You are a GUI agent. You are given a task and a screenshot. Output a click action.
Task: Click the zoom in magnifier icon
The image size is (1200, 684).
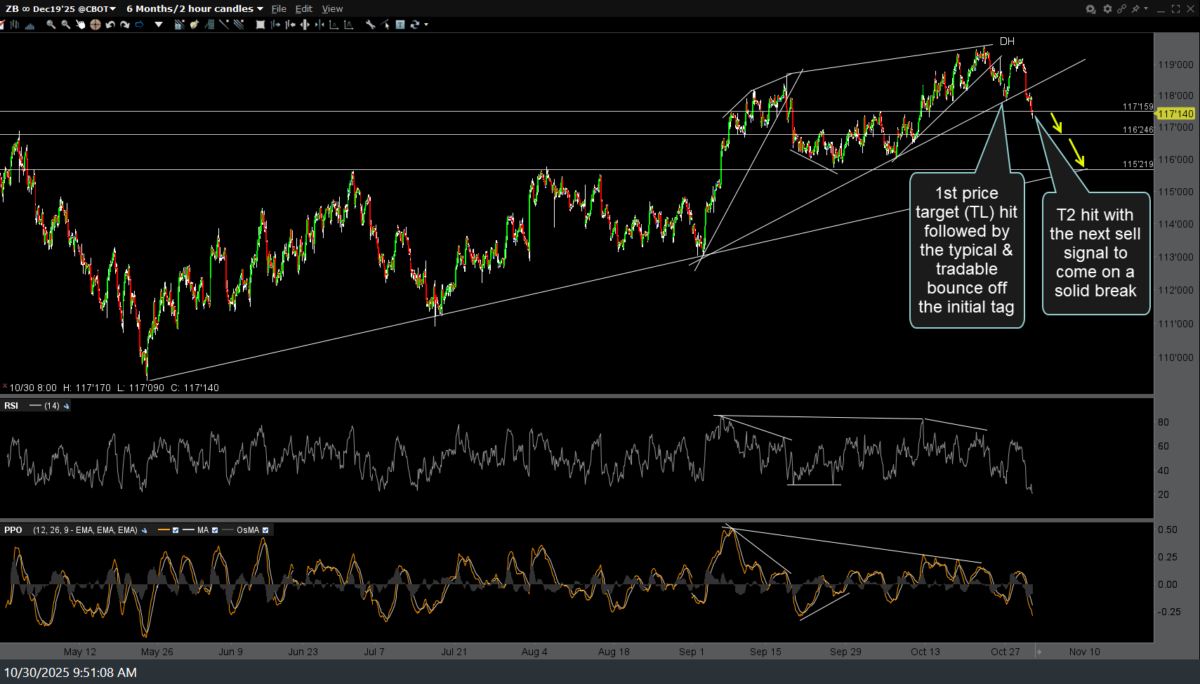(51, 24)
